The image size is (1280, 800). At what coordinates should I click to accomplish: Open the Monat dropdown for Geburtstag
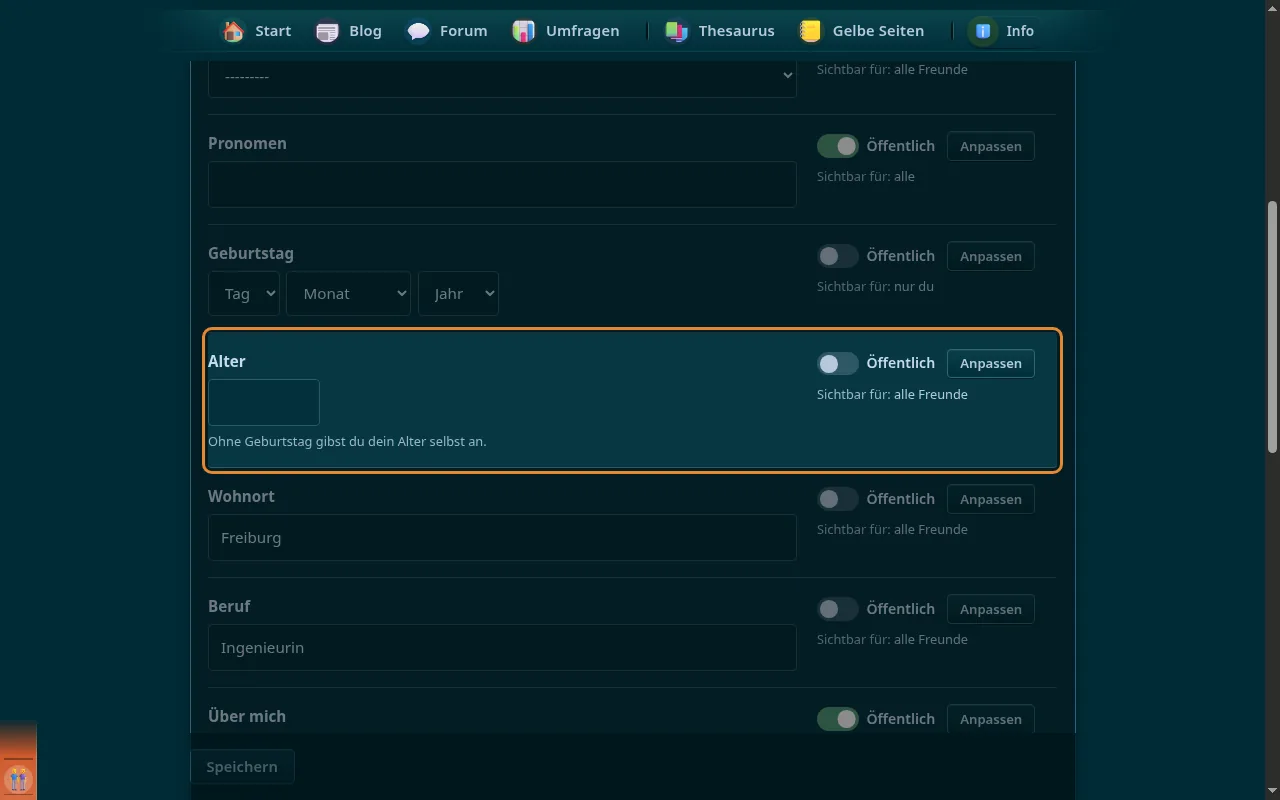click(348, 294)
